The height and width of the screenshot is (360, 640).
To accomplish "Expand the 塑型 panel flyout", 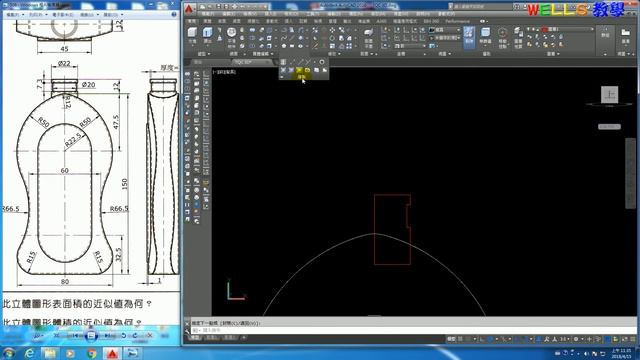I will [x=204, y=54].
